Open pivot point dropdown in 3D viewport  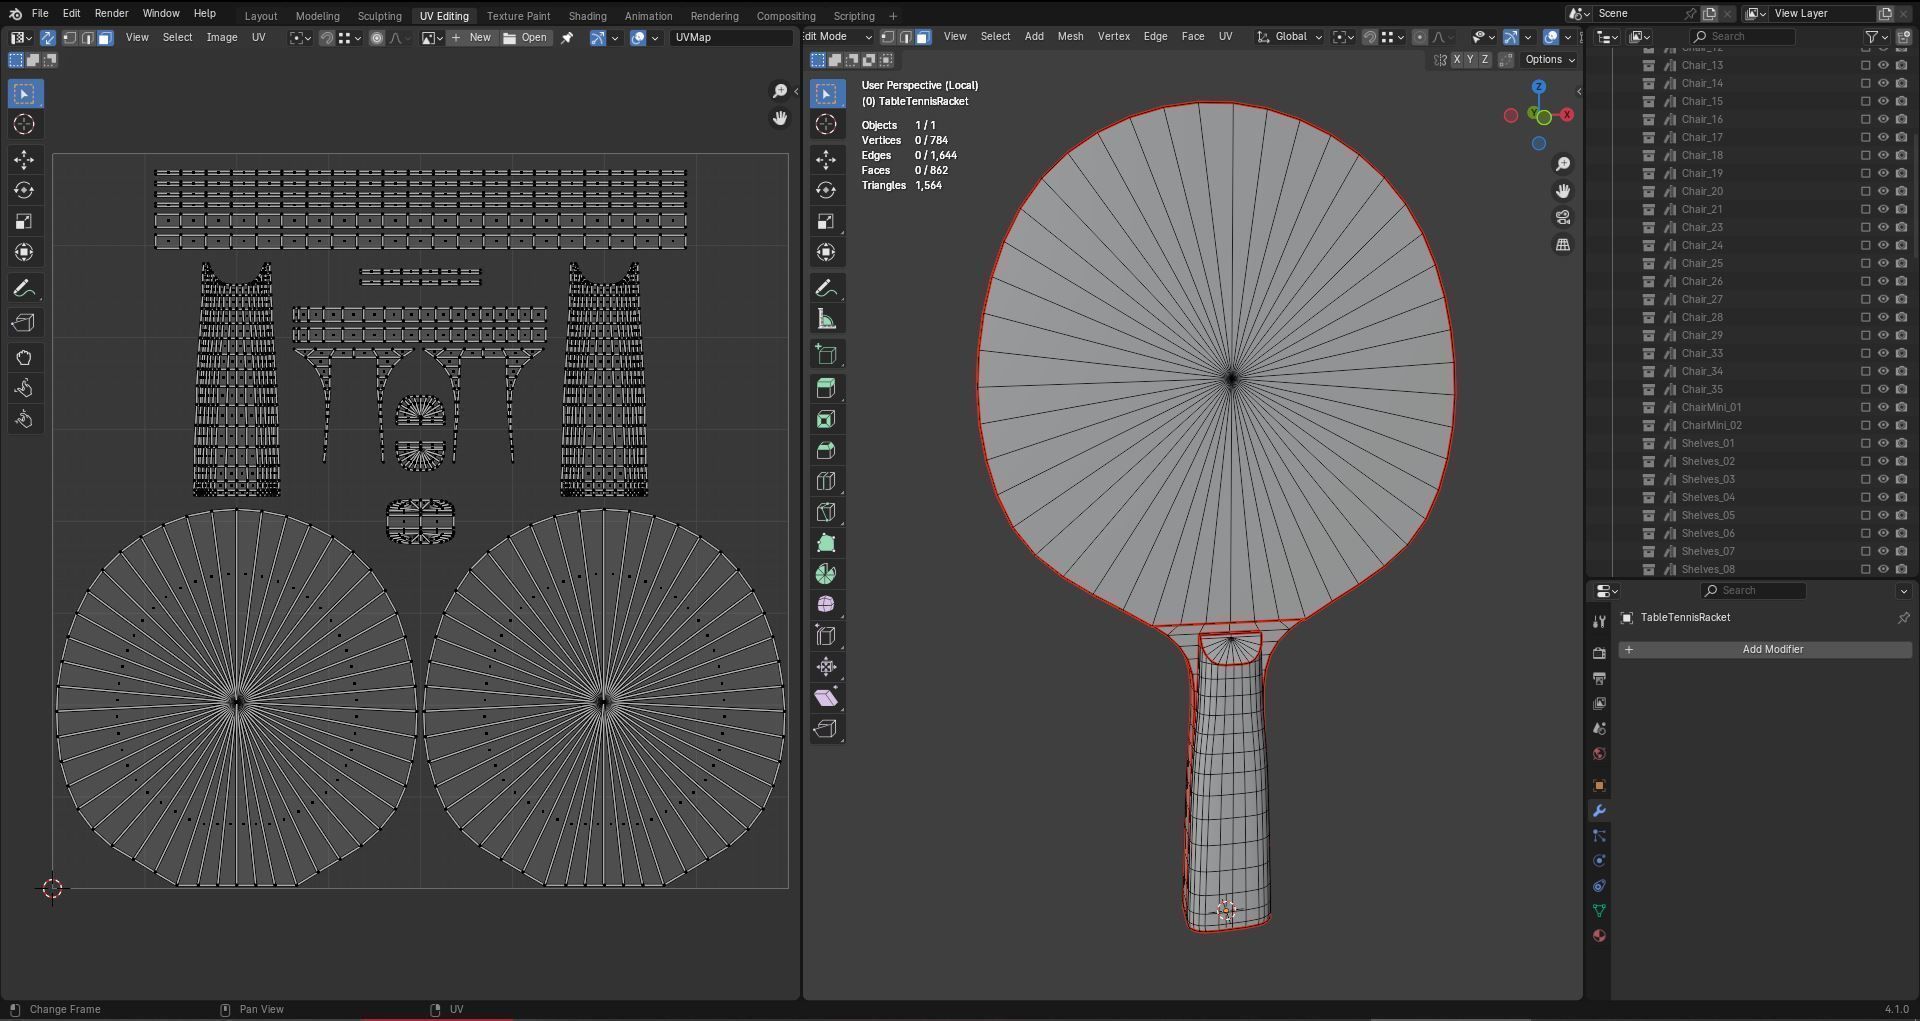(x=1343, y=37)
